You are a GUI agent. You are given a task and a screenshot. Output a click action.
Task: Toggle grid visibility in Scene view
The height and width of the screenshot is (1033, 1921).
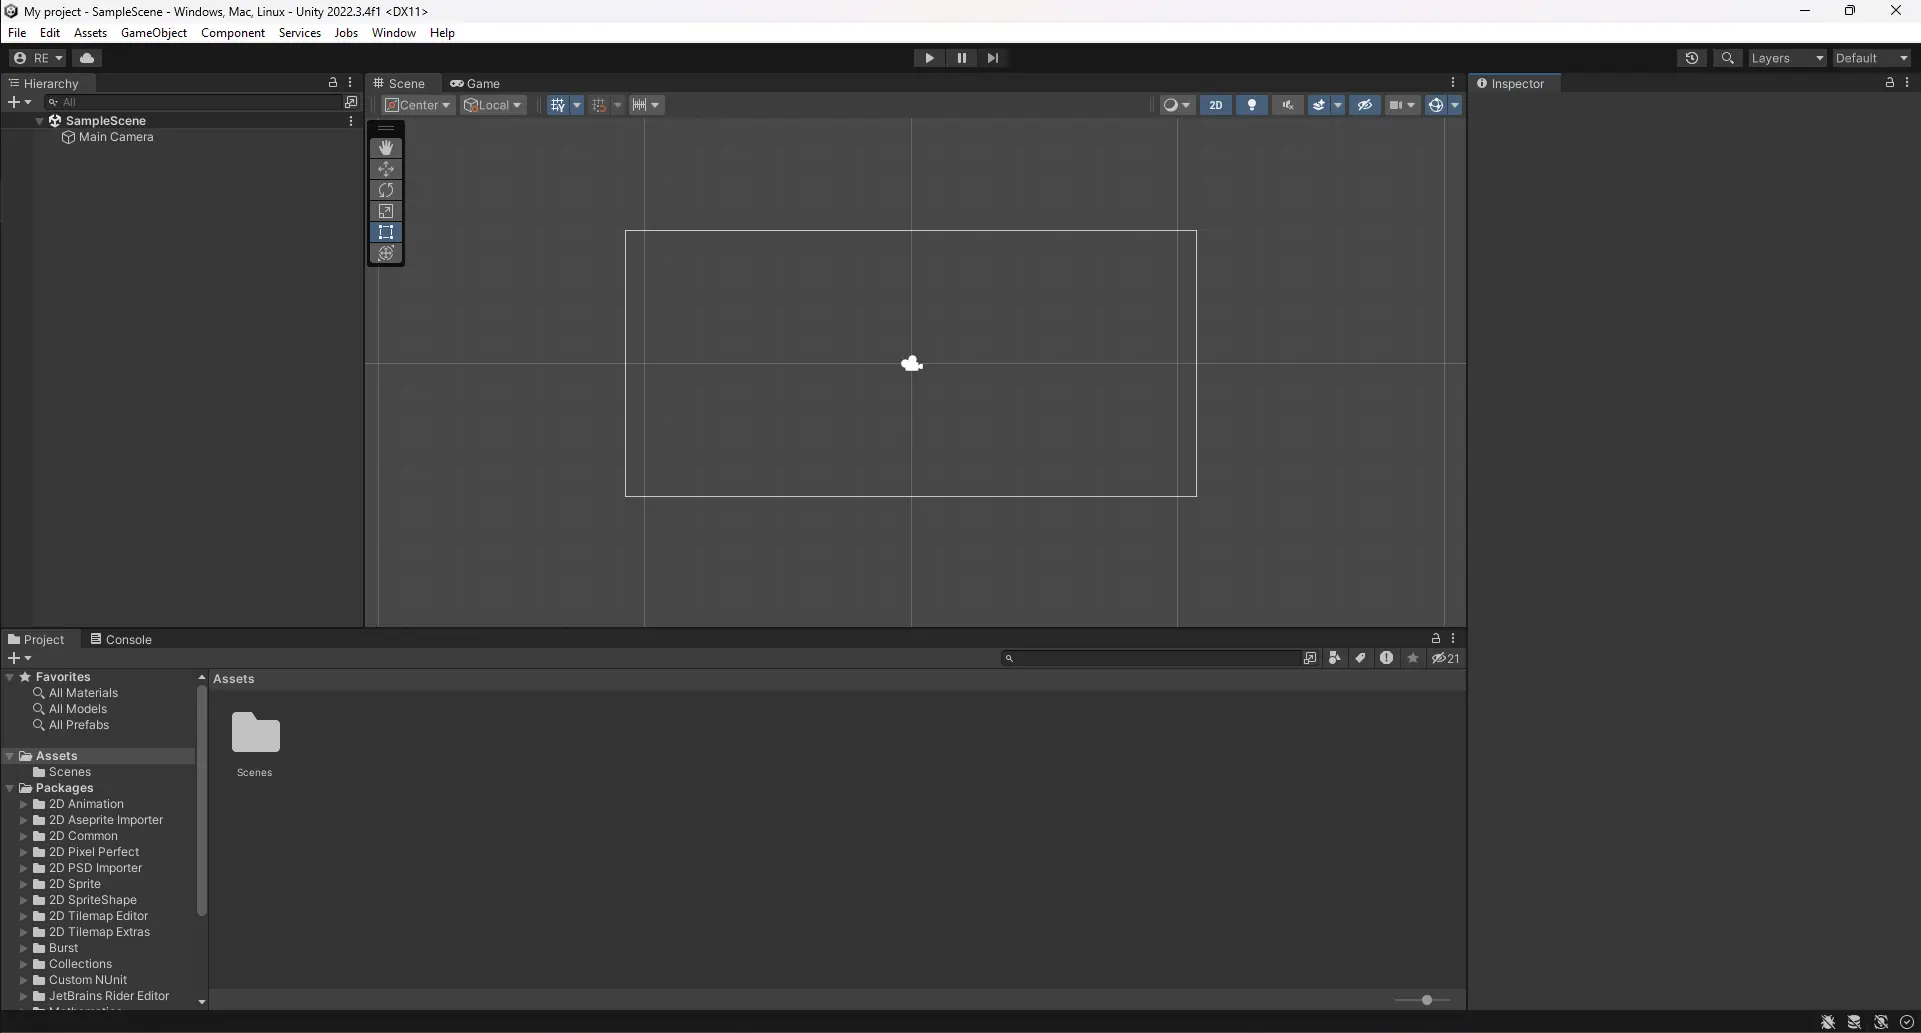558,105
